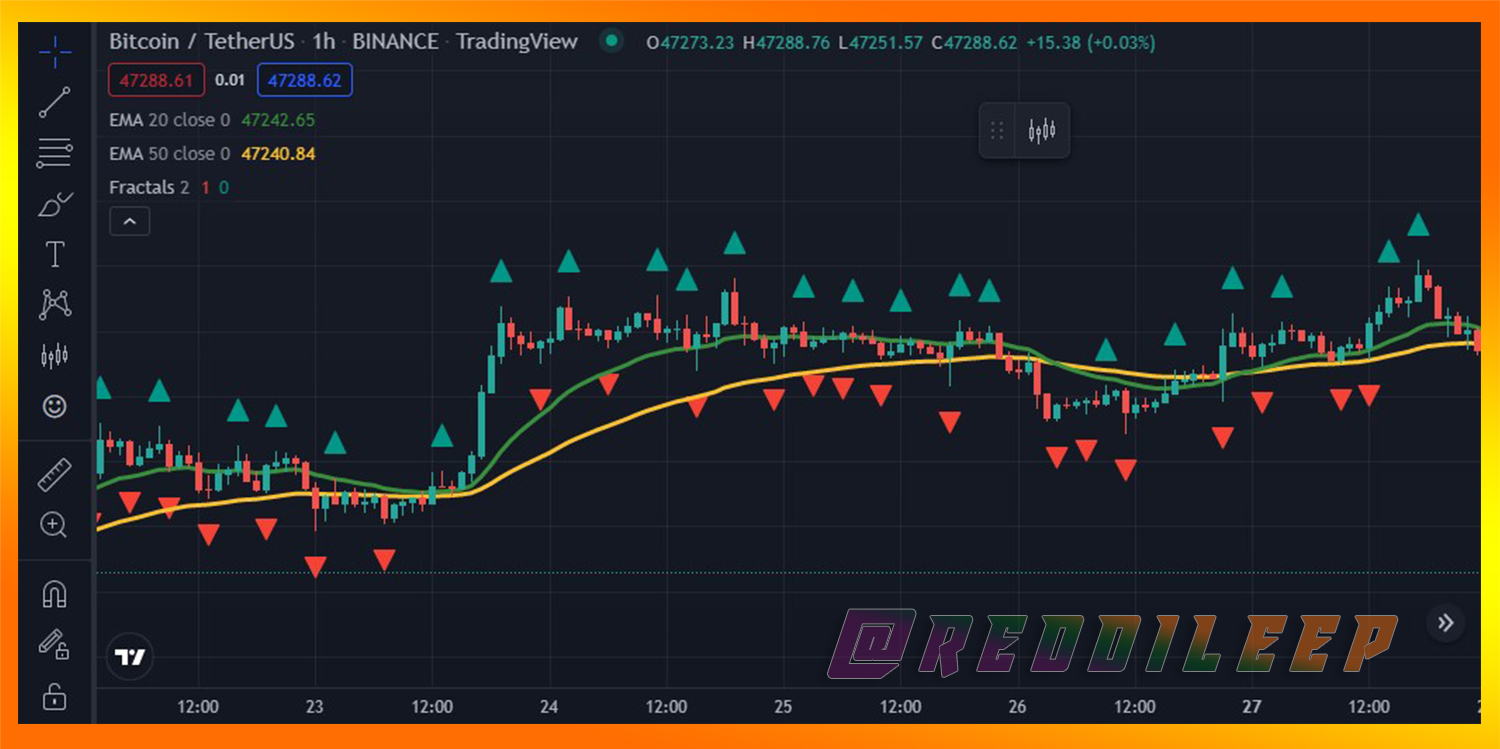Select the brush drawing tool

[x=55, y=204]
